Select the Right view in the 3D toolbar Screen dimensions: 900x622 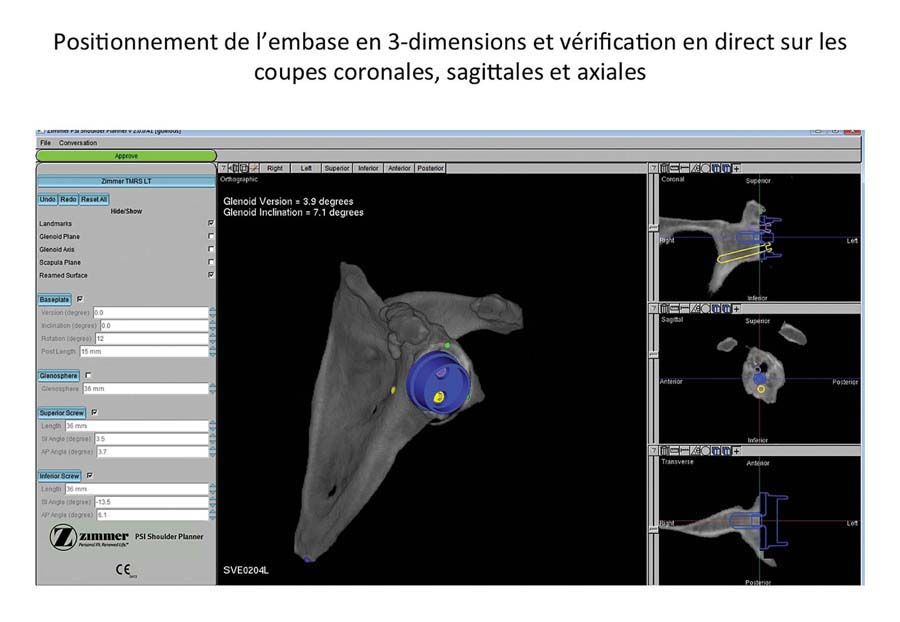click(x=274, y=168)
